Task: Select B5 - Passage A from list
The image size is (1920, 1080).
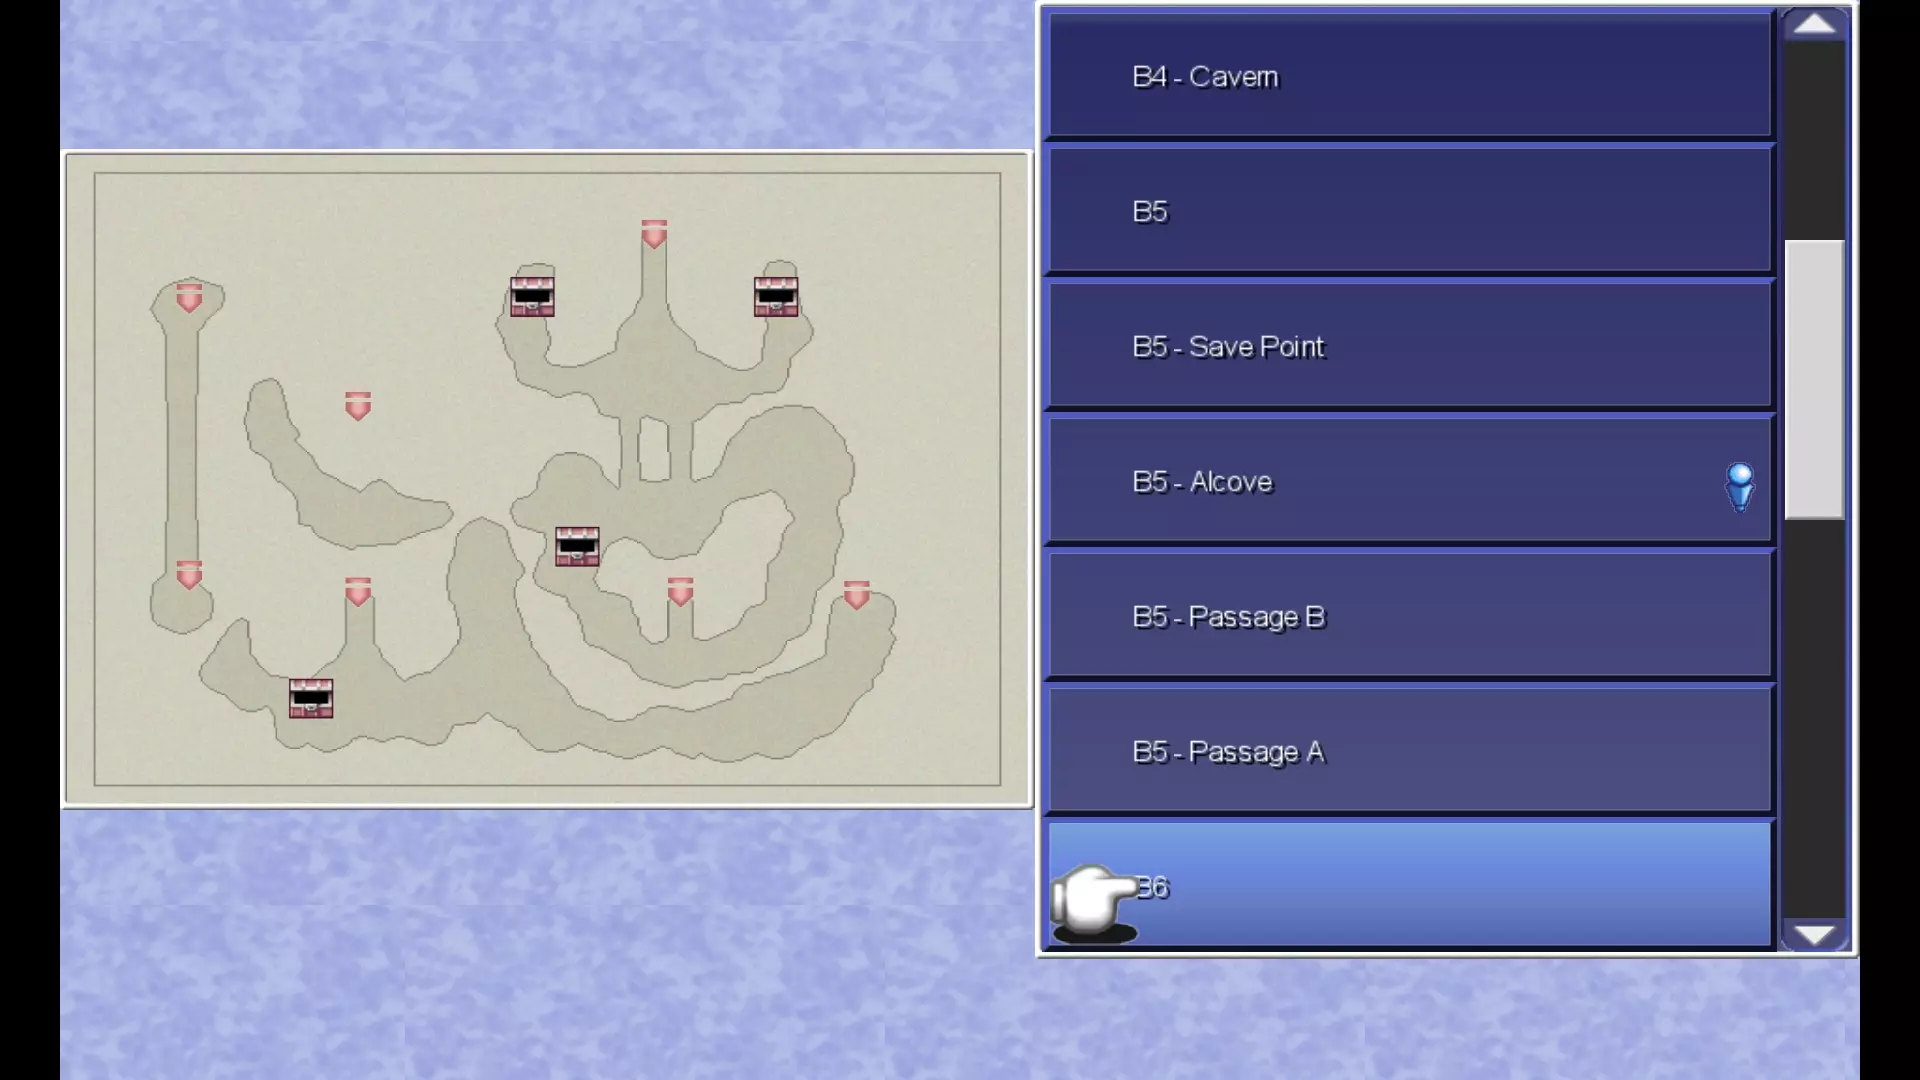Action: click(x=1408, y=752)
